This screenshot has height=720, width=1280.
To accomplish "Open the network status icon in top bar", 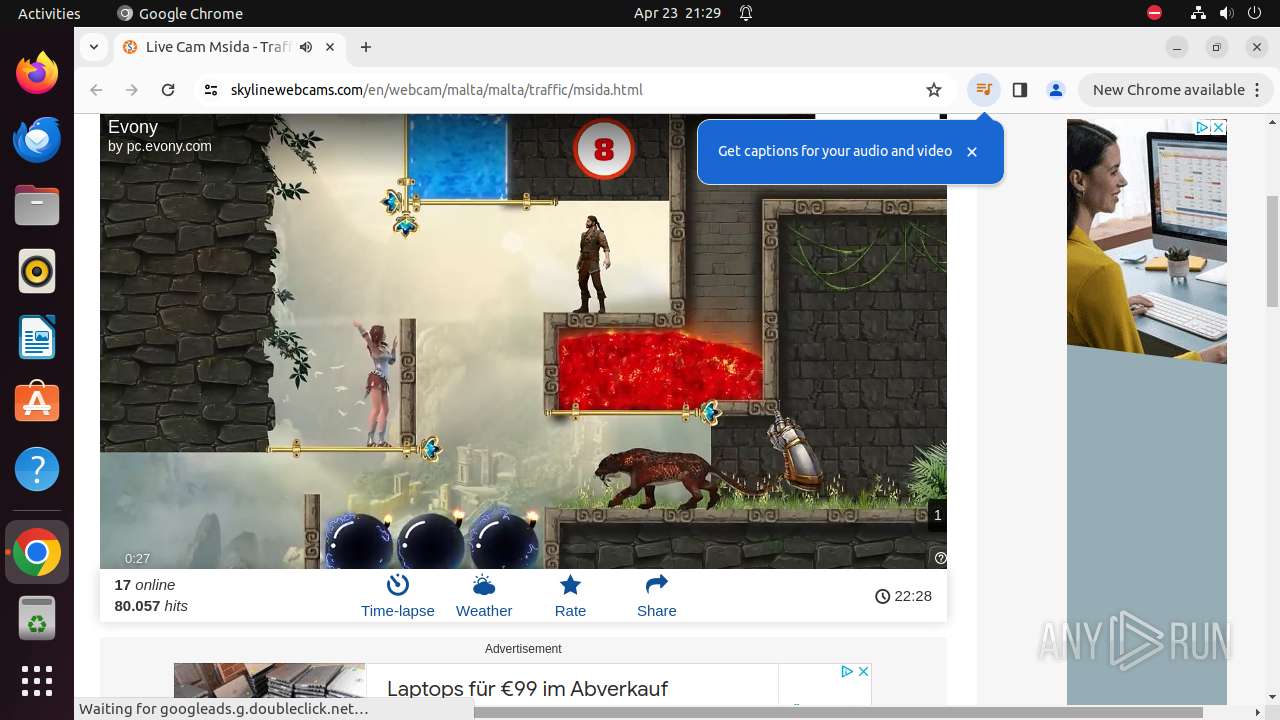I will coord(1199,13).
